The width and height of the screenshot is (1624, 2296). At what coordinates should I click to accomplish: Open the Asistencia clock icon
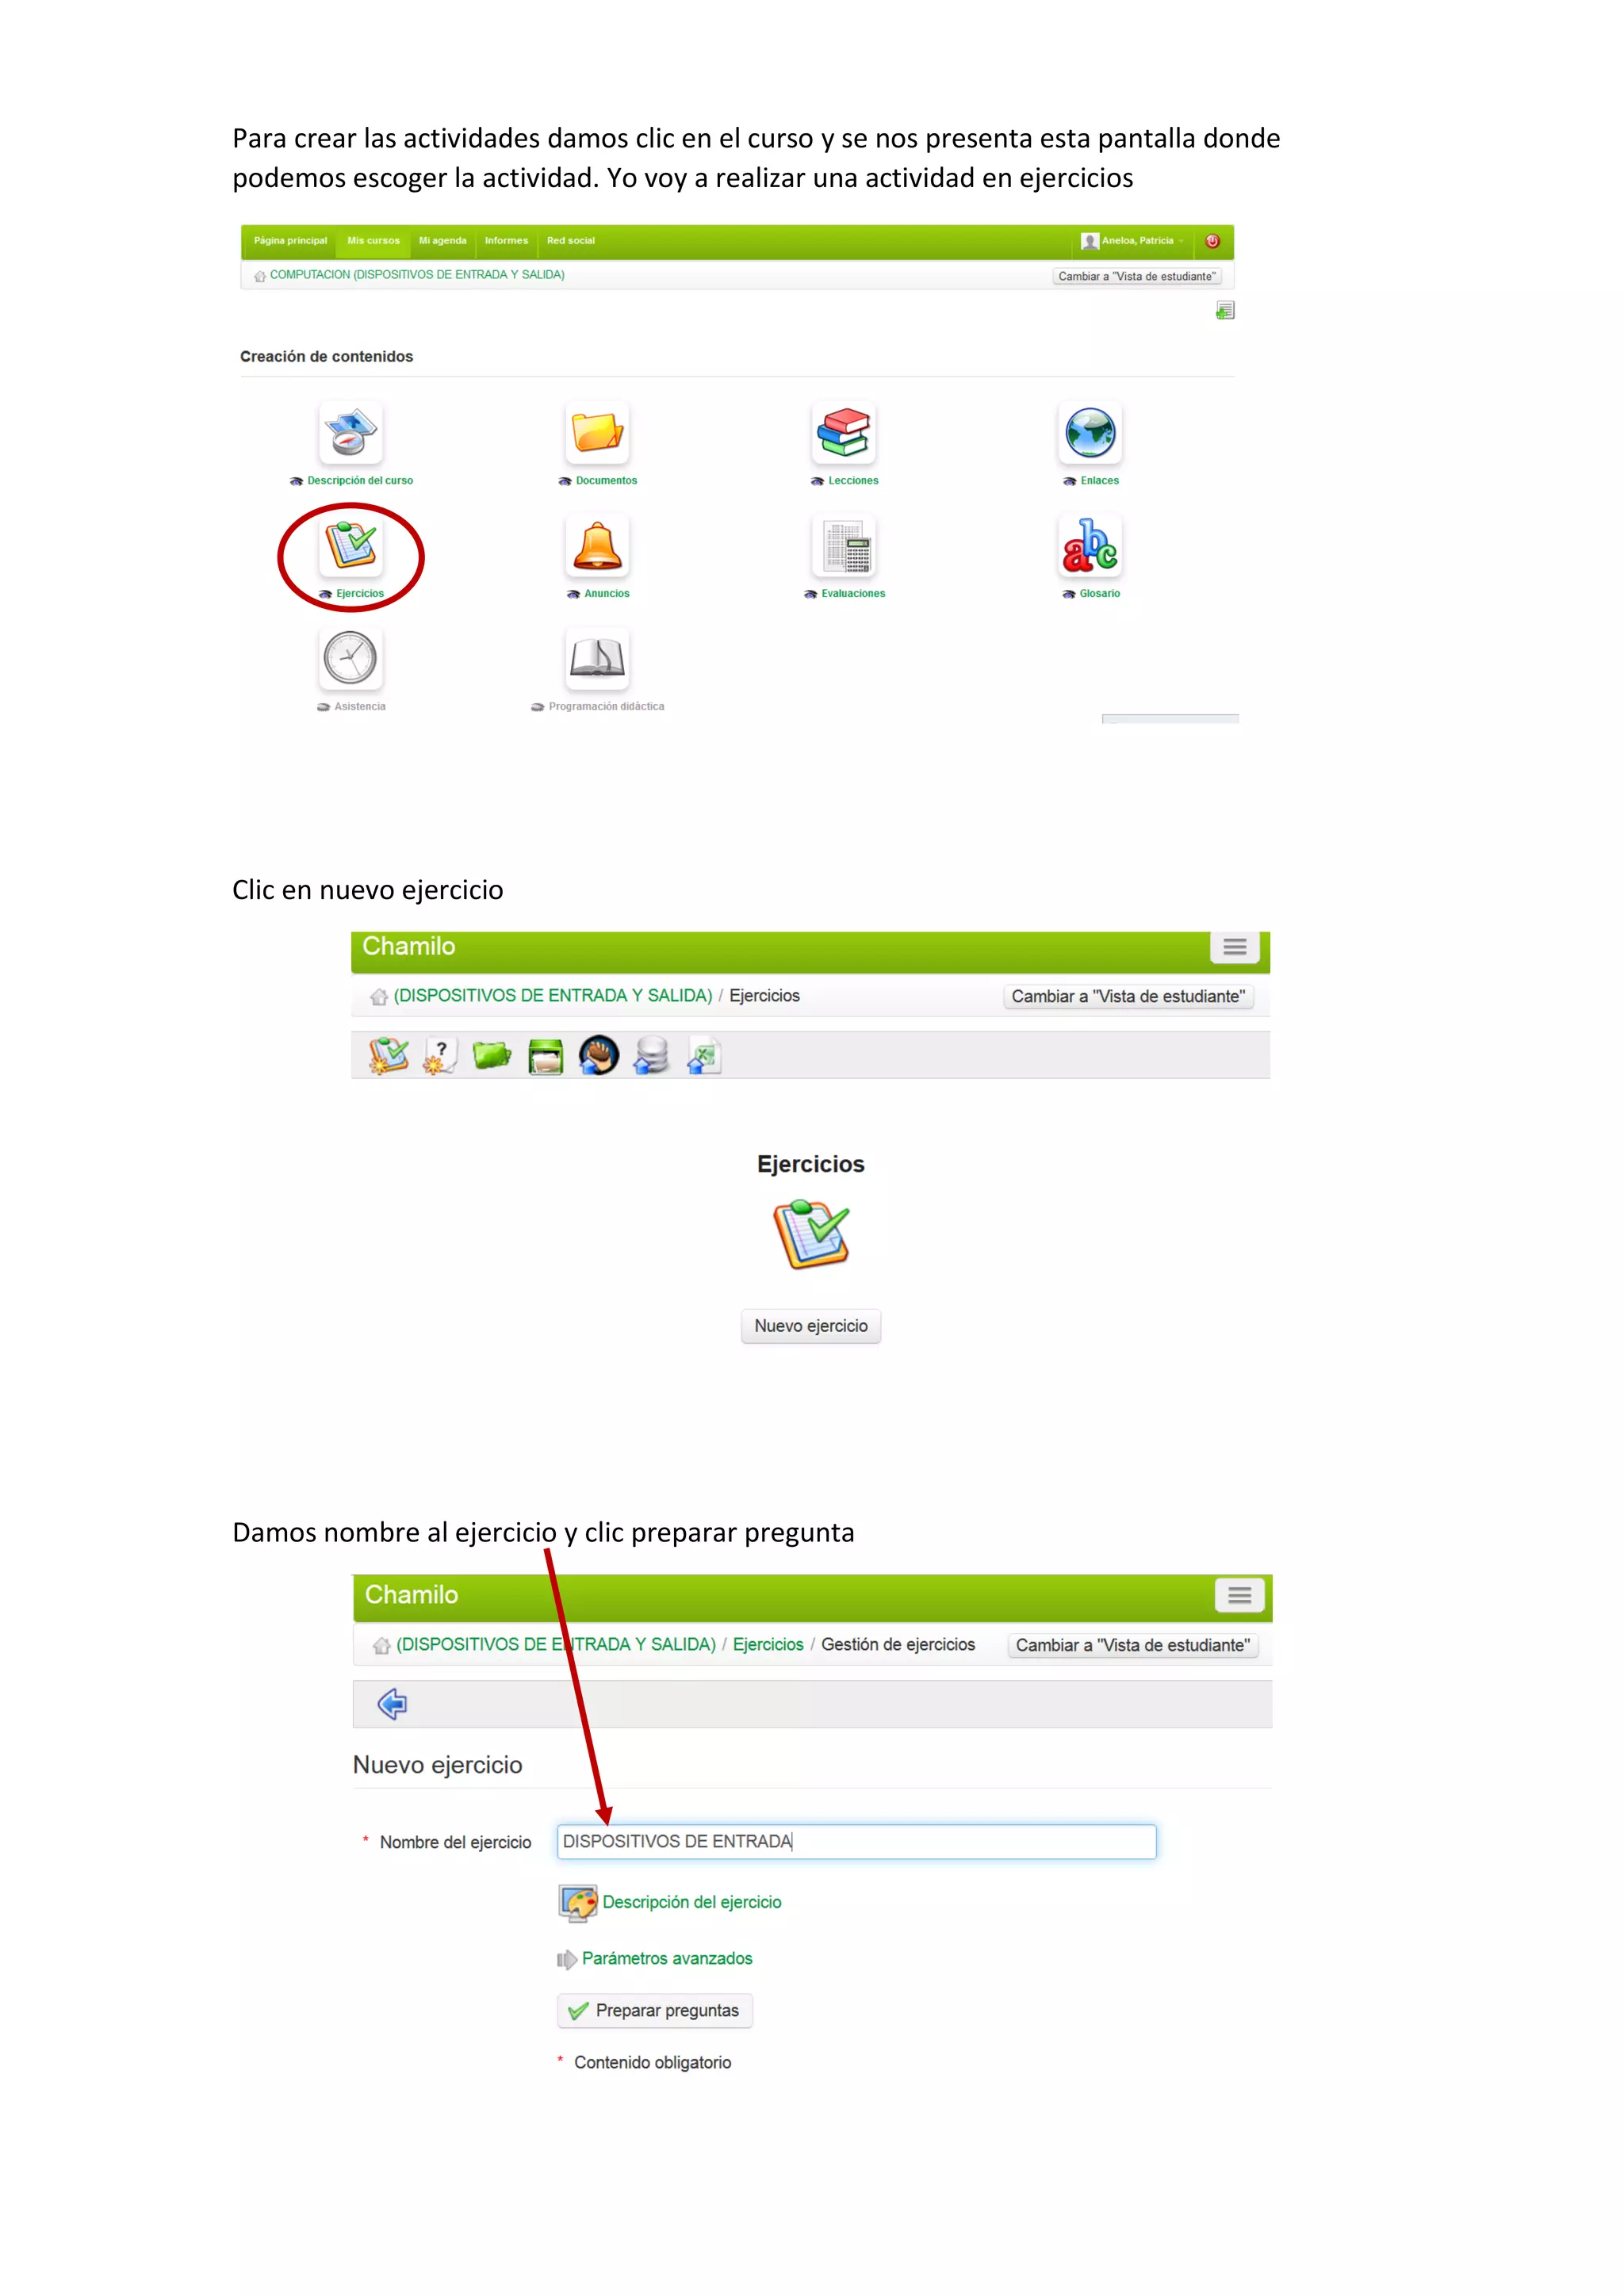[351, 658]
